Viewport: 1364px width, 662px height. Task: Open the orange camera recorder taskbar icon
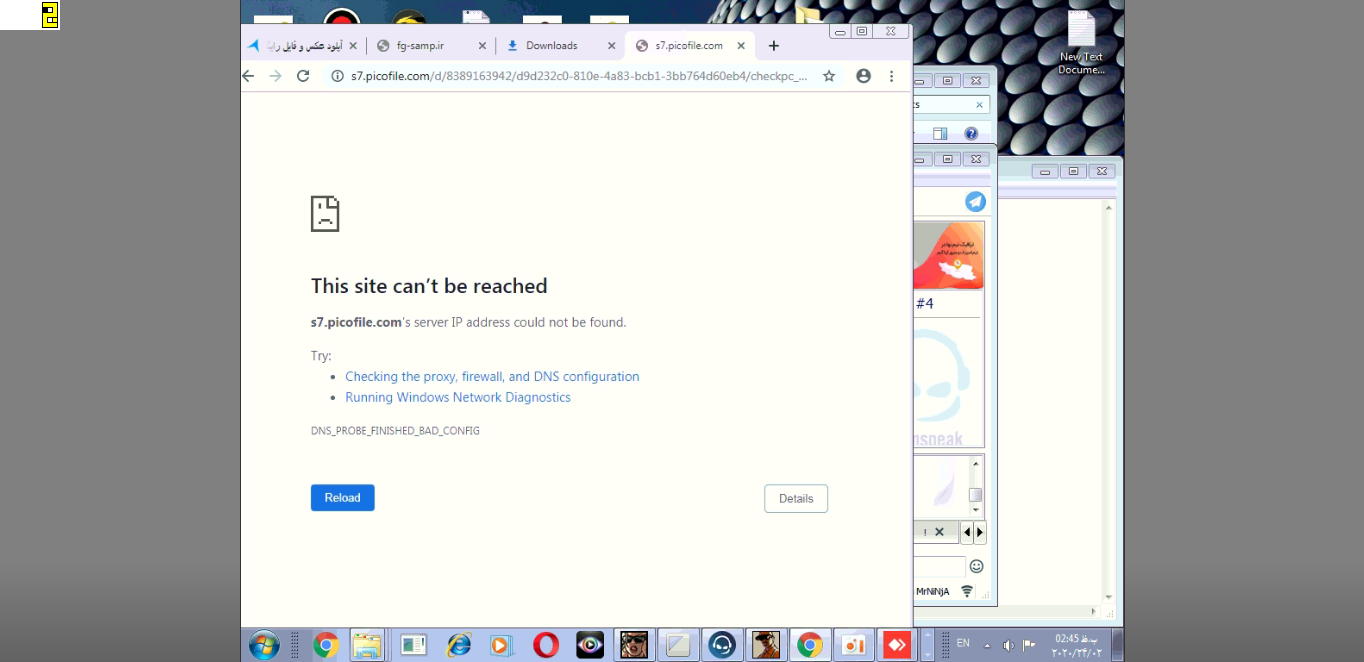pos(853,645)
